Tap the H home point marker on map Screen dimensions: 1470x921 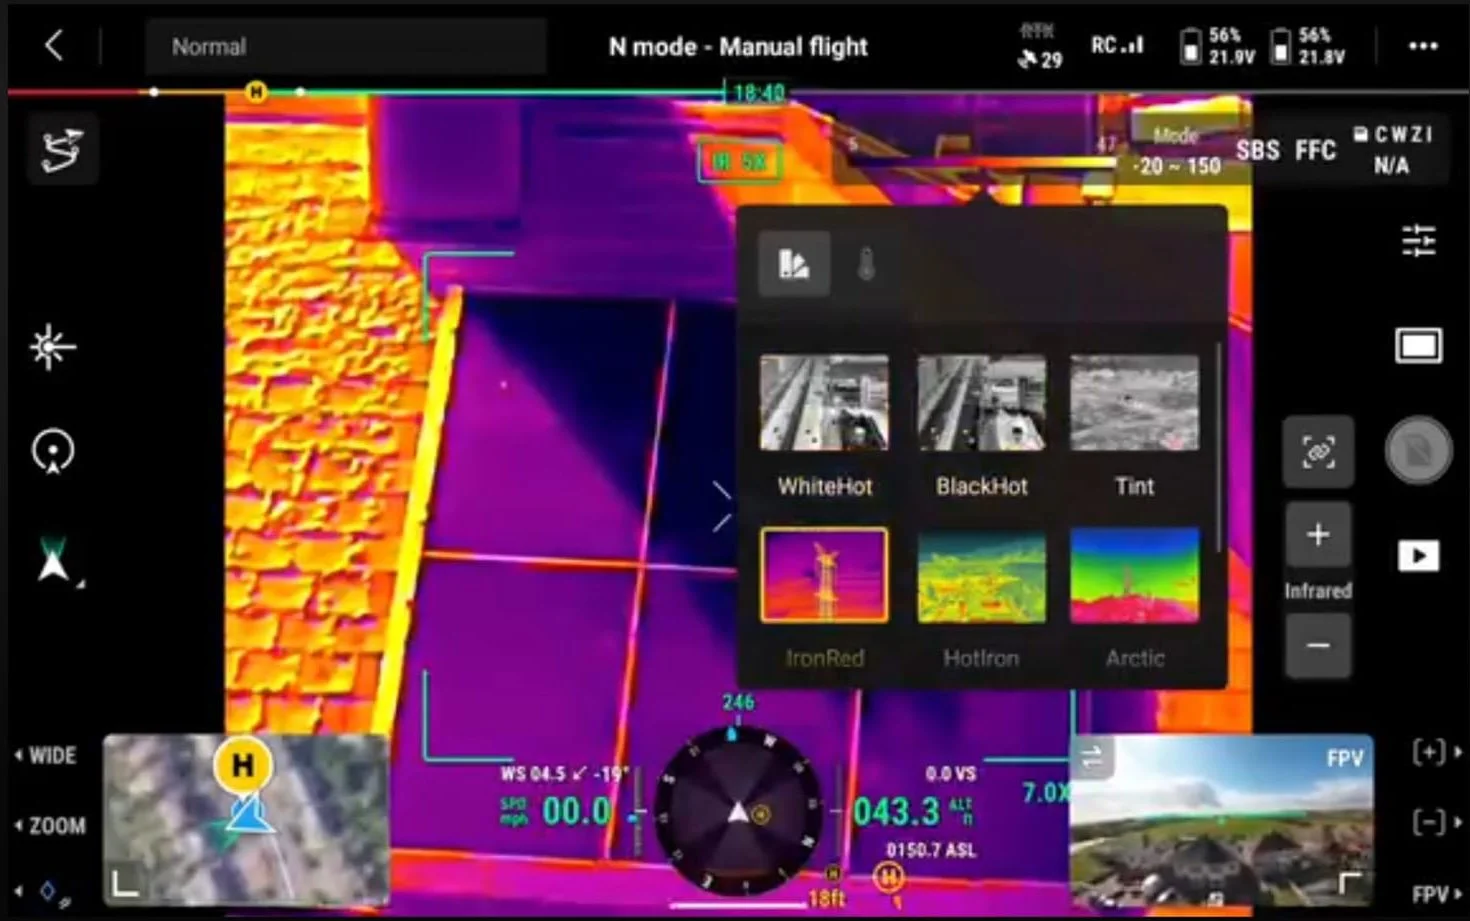coord(242,766)
